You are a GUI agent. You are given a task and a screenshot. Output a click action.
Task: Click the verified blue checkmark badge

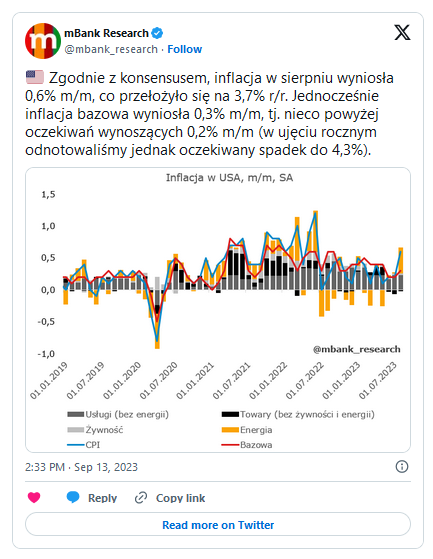click(157, 33)
